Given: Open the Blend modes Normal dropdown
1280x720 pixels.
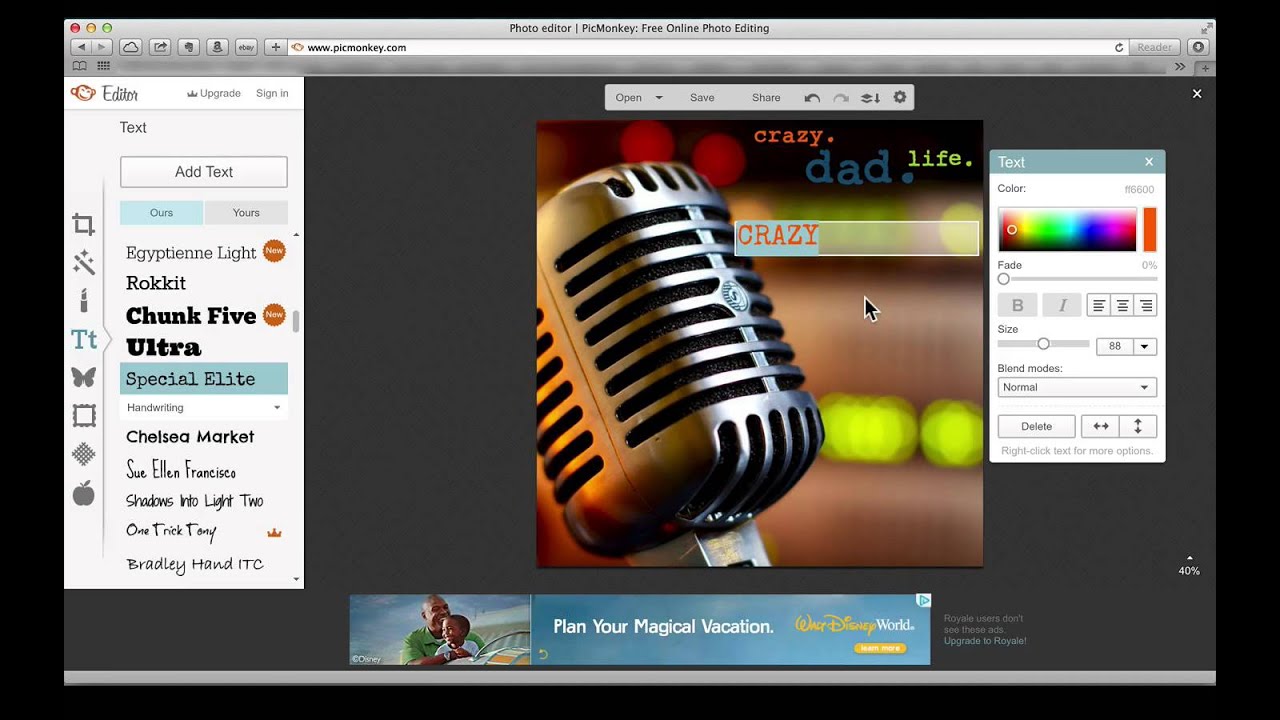Looking at the screenshot, I should 1077,387.
